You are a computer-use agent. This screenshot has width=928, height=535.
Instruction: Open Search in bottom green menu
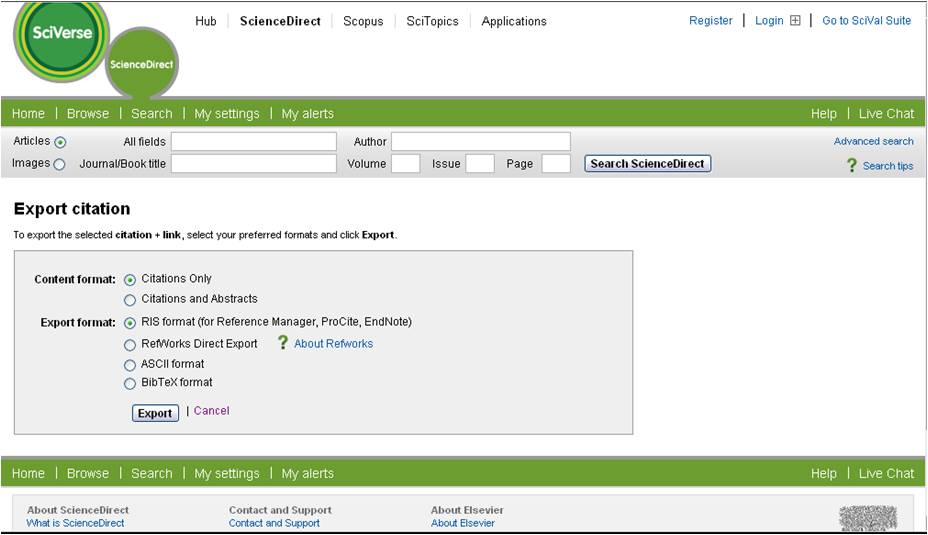152,473
